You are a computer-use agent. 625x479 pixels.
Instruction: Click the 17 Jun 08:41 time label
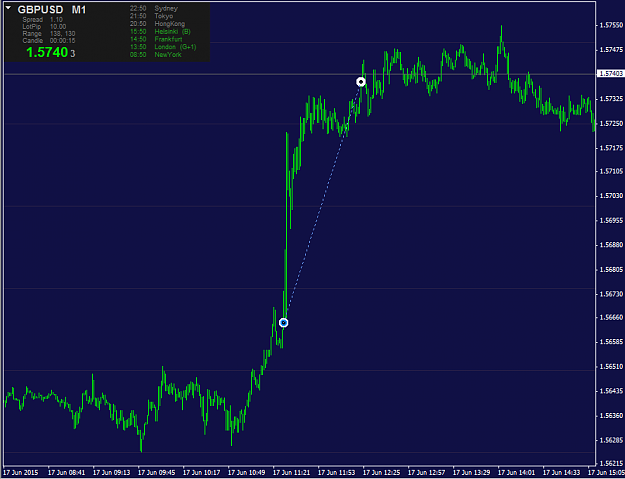tap(67, 473)
